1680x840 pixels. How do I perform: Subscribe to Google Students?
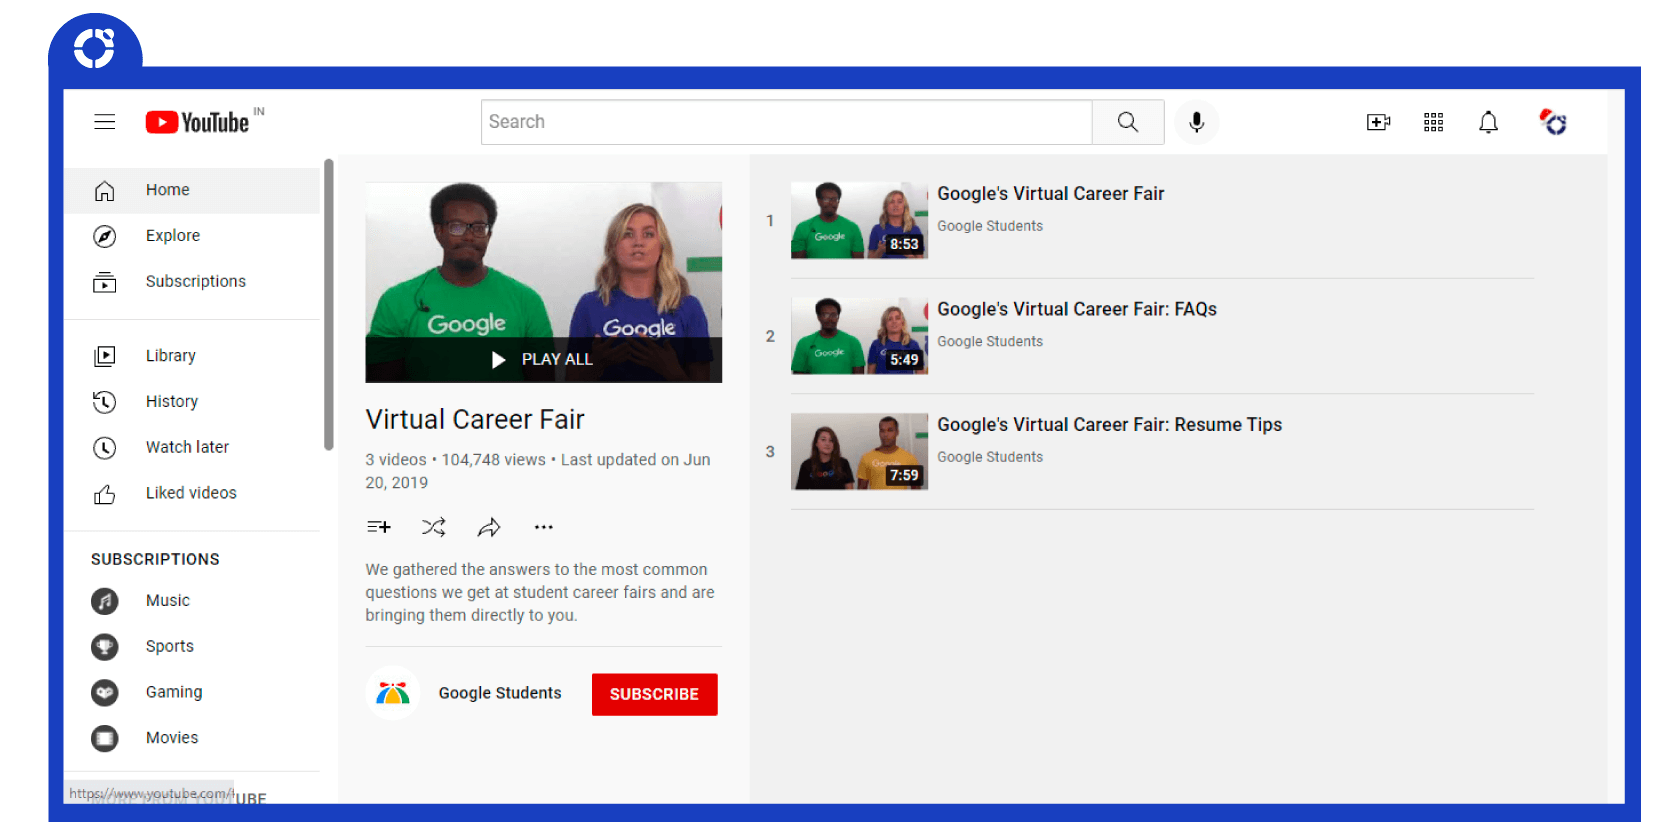pos(655,694)
